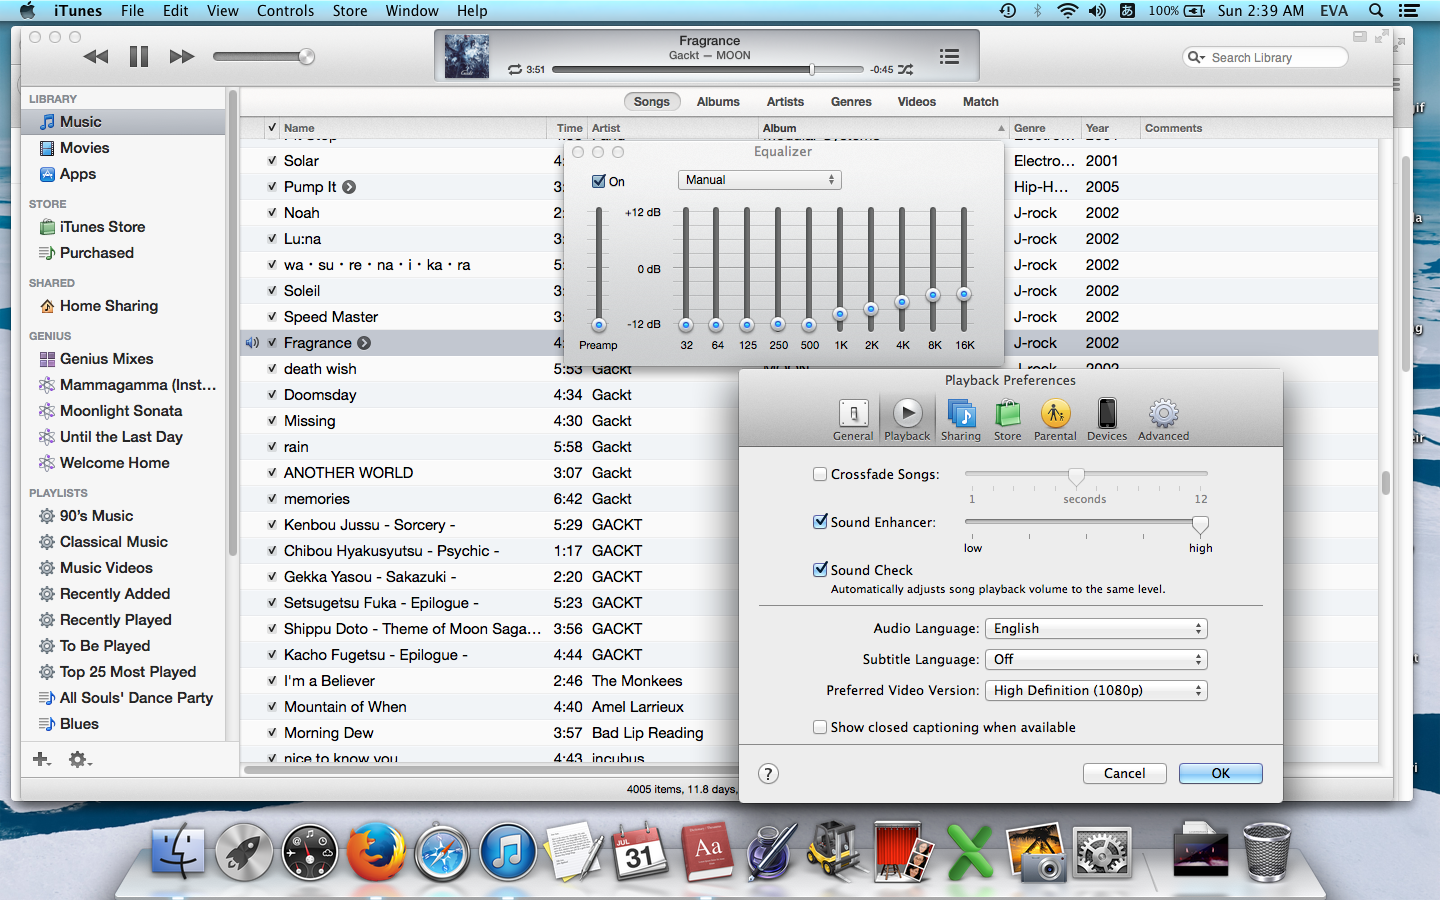Toggle shuffle icon in now playing bar
Image resolution: width=1440 pixels, height=900 pixels.
click(x=905, y=70)
